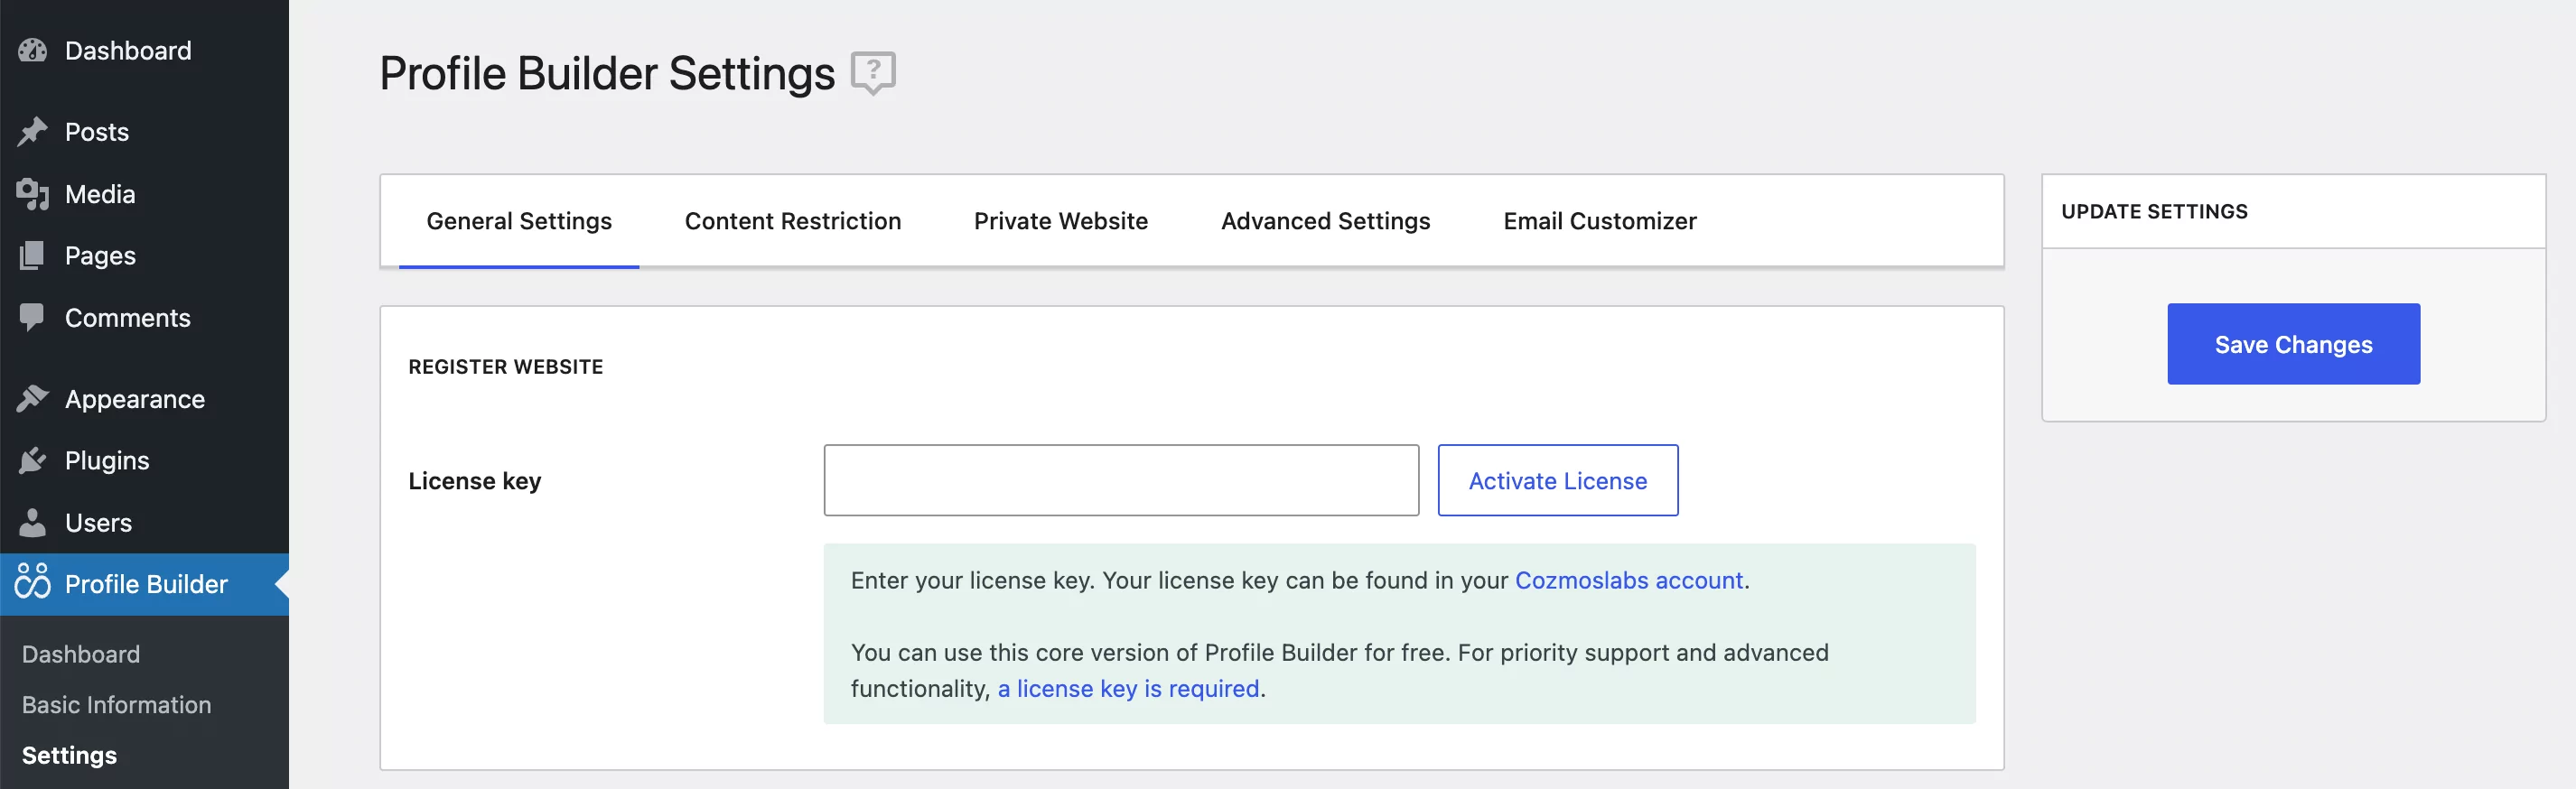Navigate to Pages menu entry
This screenshot has width=2576, height=789.
100,255
